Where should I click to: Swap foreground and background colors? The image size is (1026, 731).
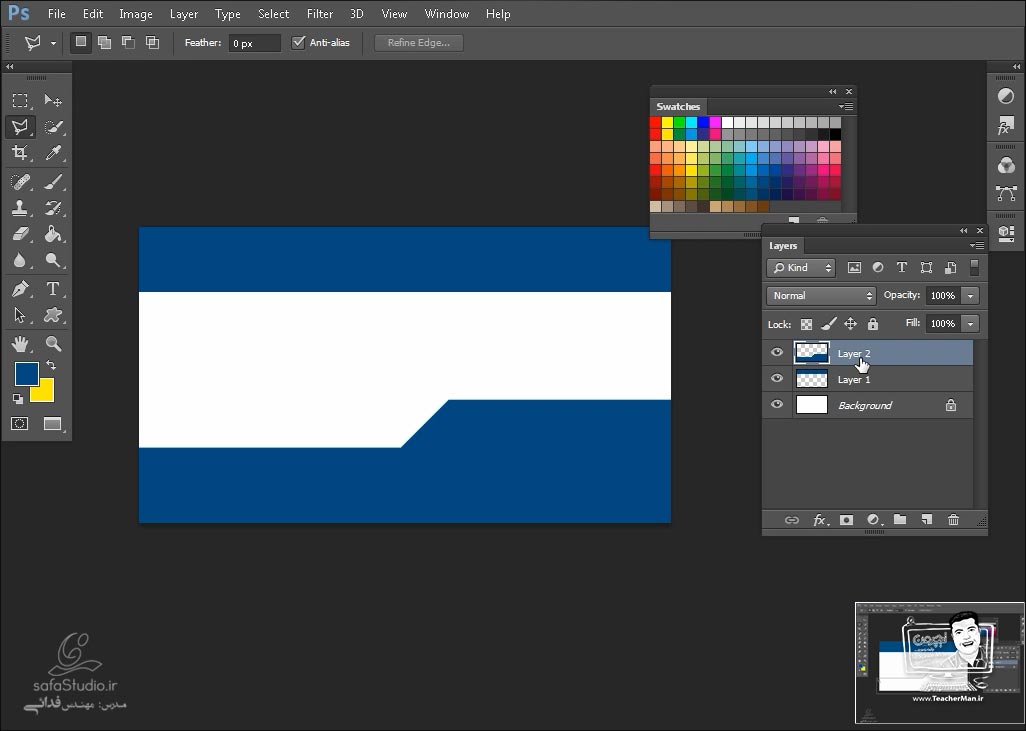pos(51,365)
